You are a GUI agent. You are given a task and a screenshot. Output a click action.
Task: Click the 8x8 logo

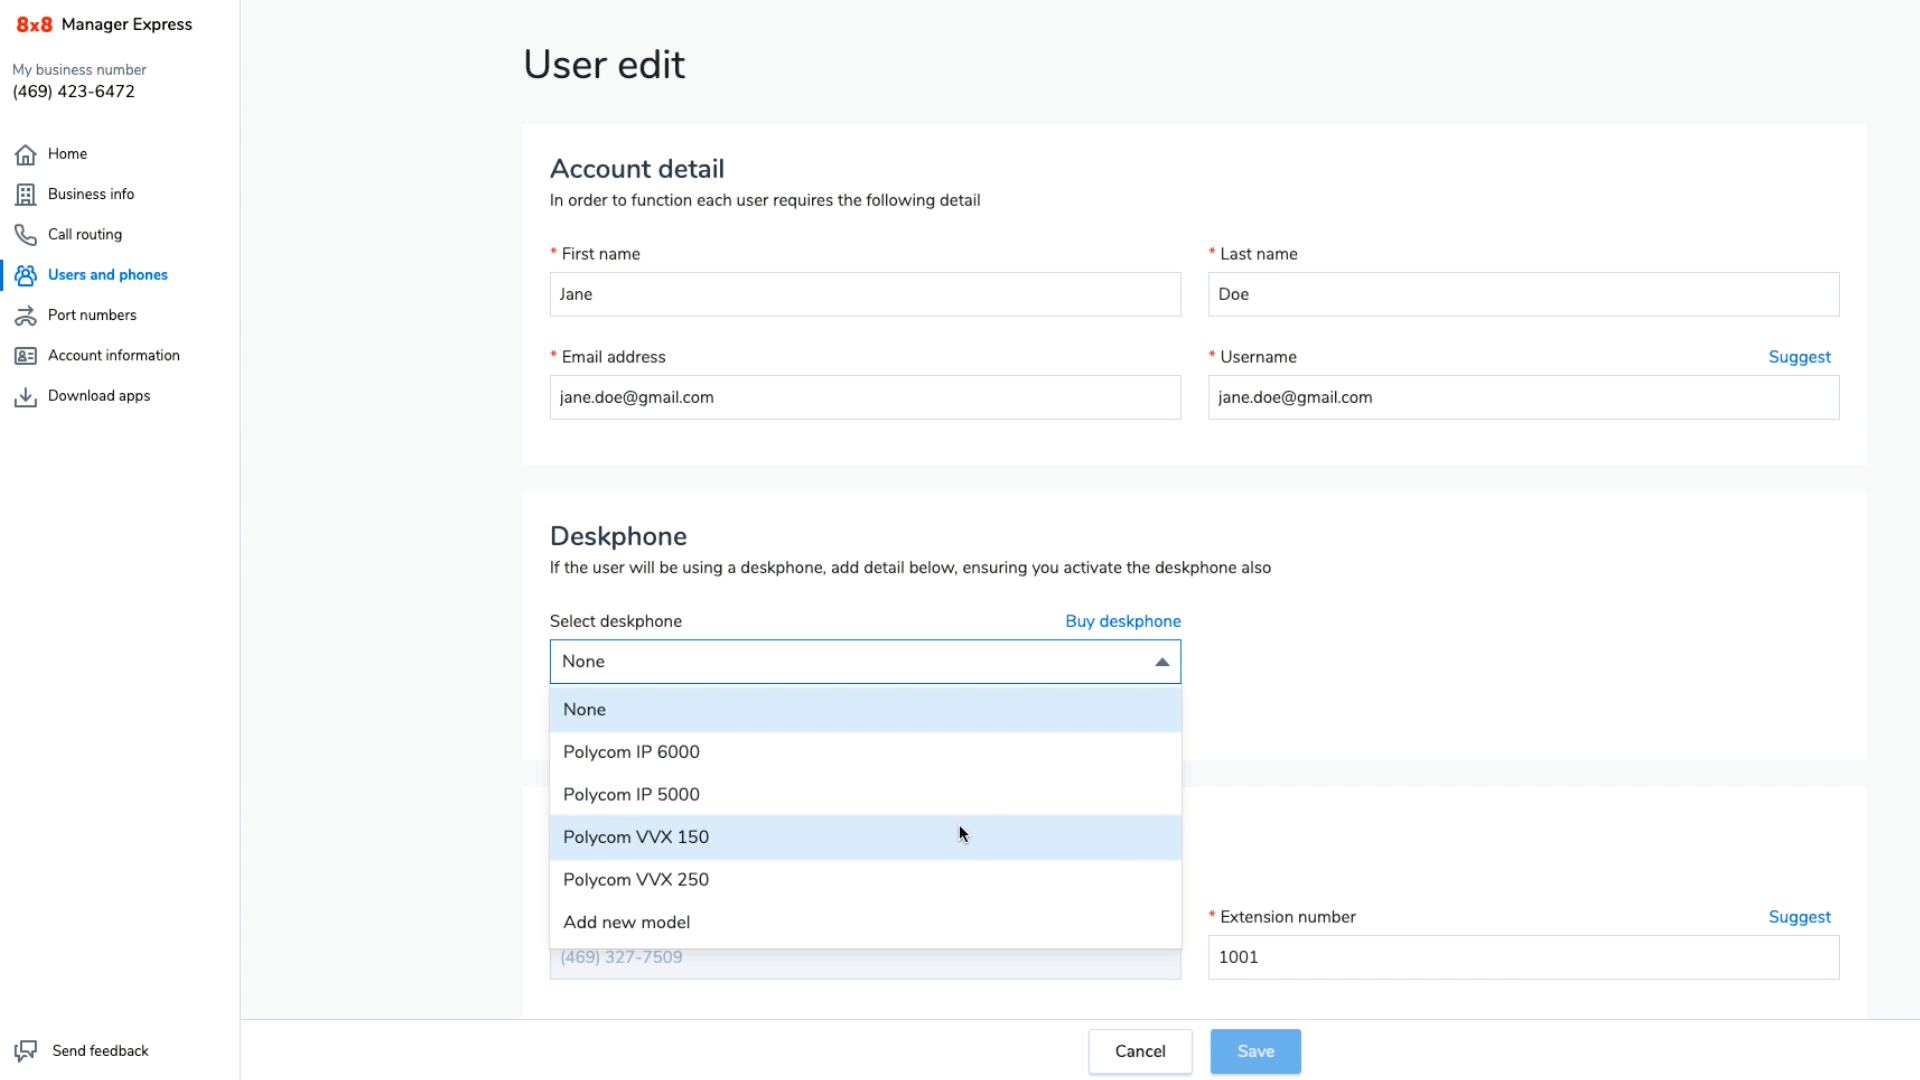click(34, 24)
